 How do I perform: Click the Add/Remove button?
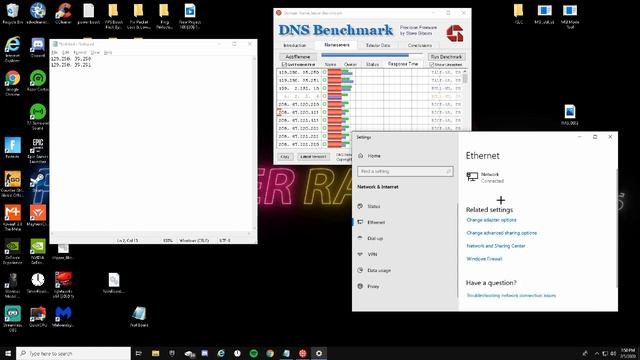298,57
